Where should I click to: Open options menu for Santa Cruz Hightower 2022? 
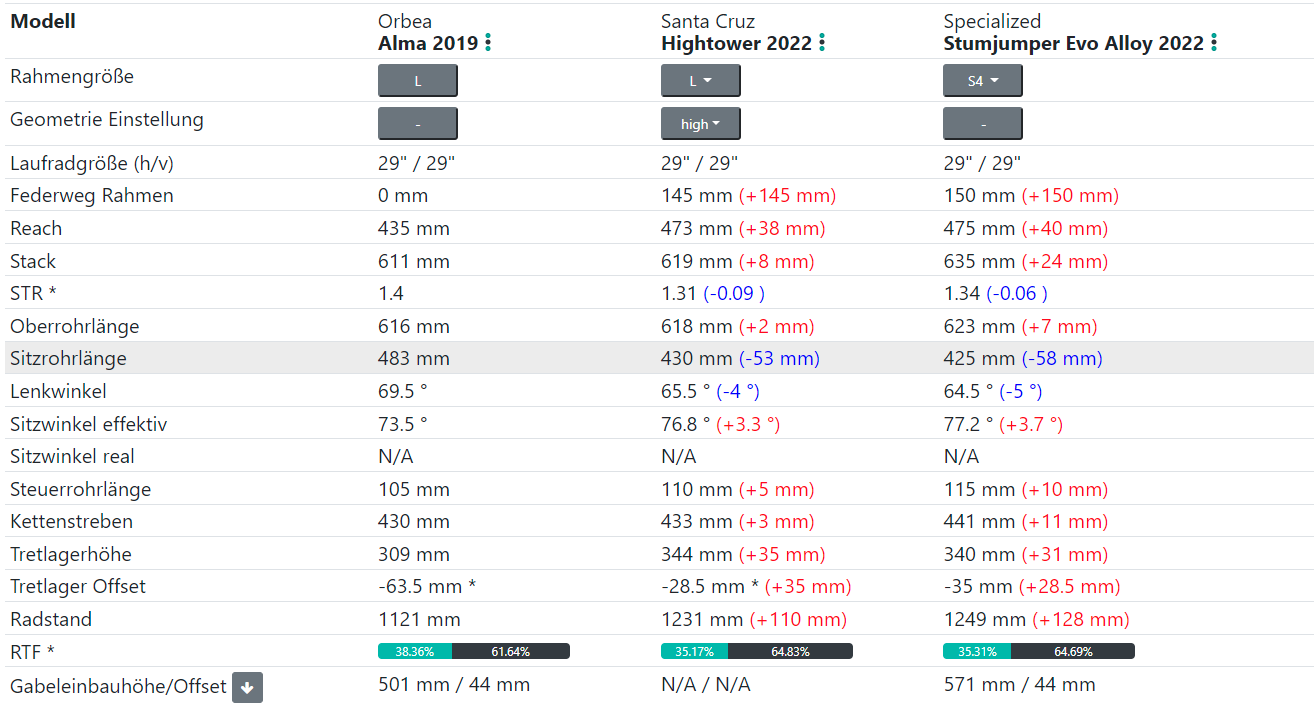pyautogui.click(x=822, y=43)
